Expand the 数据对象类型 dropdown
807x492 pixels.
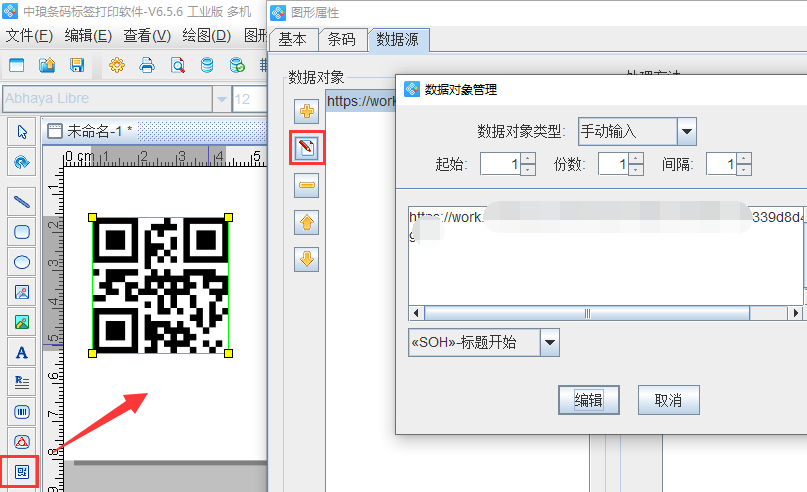pos(687,131)
